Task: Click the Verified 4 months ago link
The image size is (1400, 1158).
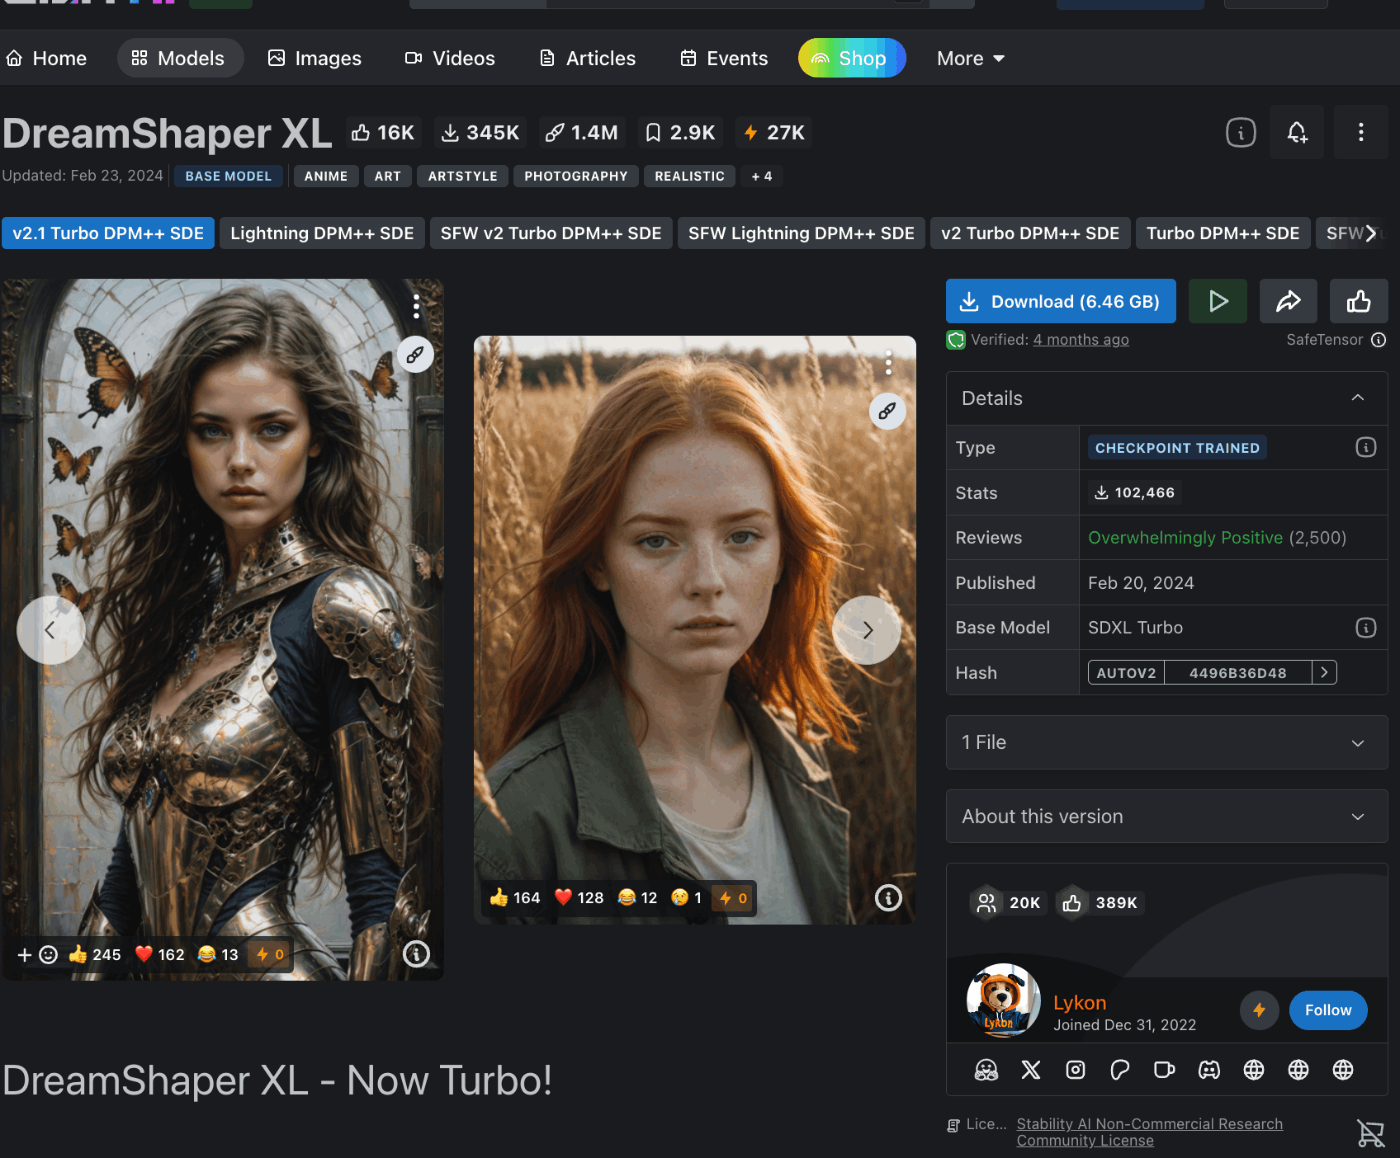Action: point(1081,340)
